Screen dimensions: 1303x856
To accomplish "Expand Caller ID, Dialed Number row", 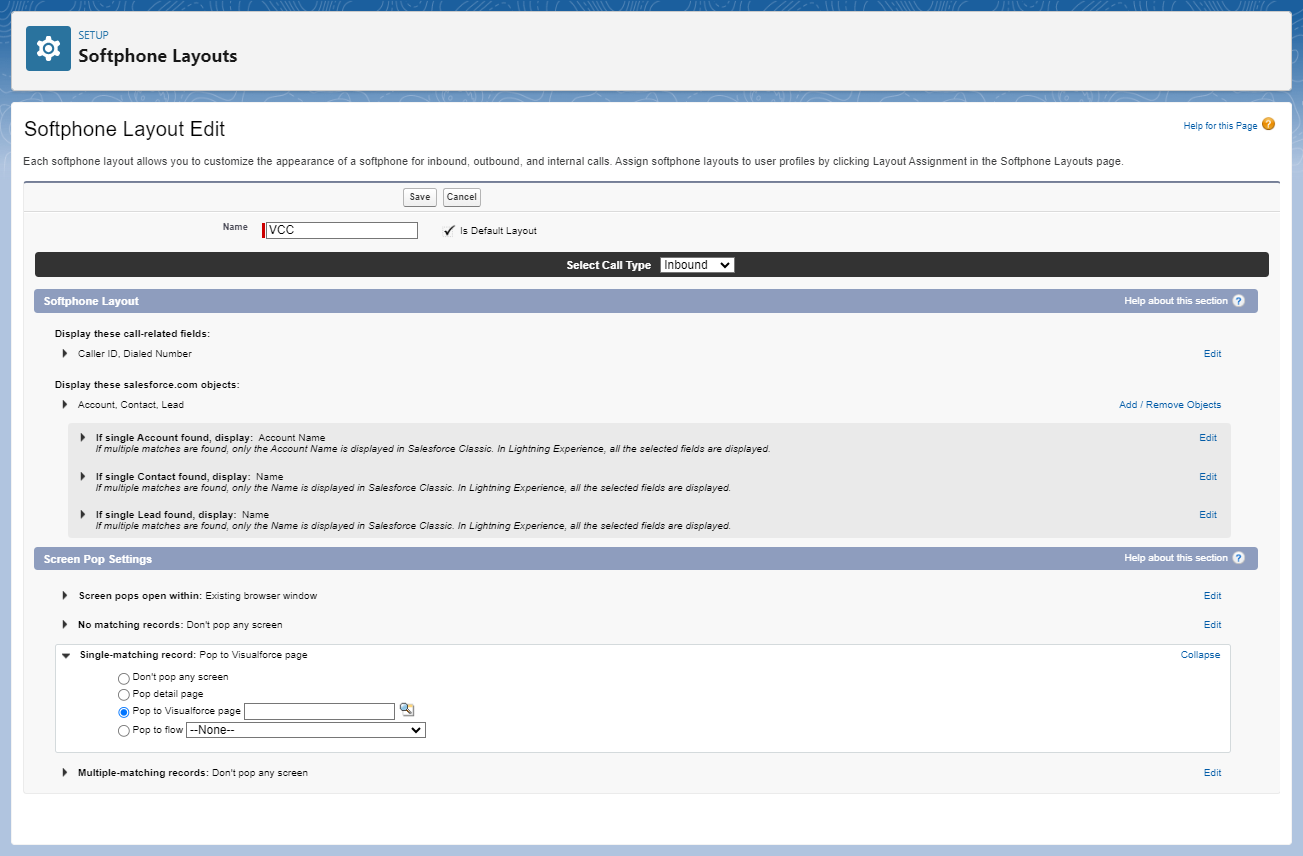I will click(65, 354).
